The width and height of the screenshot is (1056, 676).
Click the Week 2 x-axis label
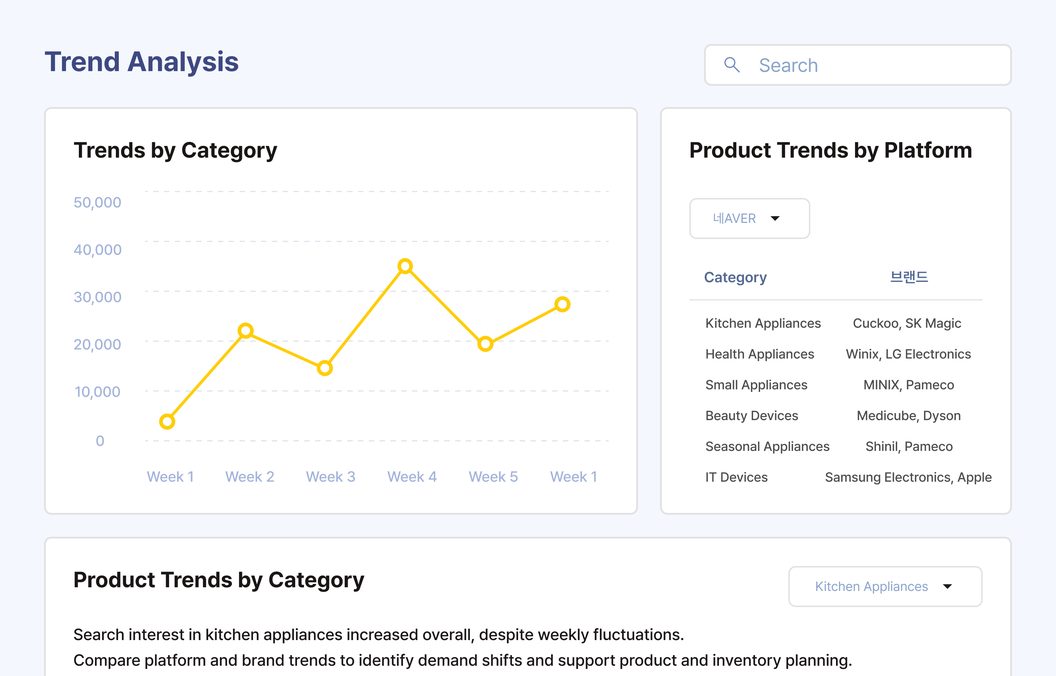(250, 477)
